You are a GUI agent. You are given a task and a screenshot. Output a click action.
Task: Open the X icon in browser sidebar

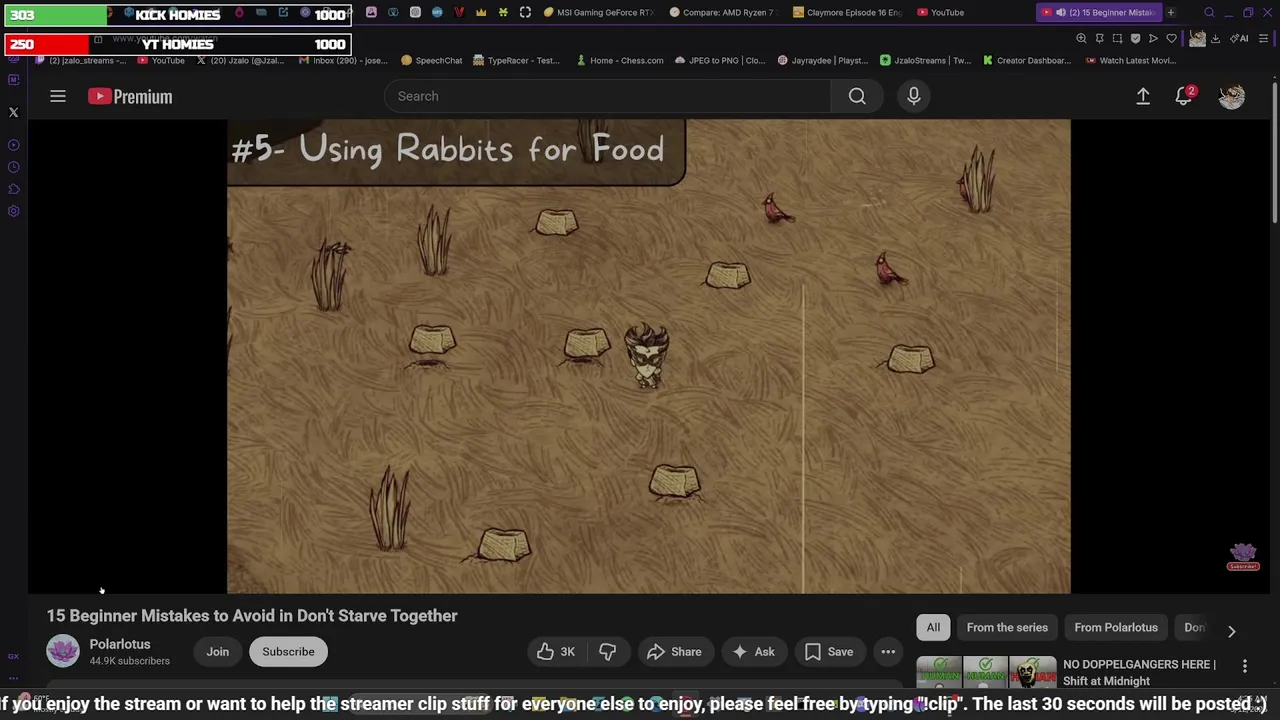(x=14, y=113)
